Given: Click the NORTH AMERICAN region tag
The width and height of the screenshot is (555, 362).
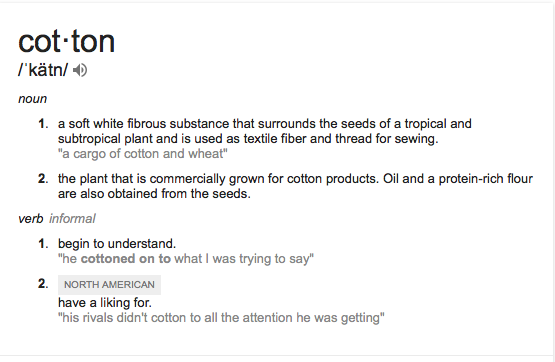Looking at the screenshot, I should (x=109, y=285).
